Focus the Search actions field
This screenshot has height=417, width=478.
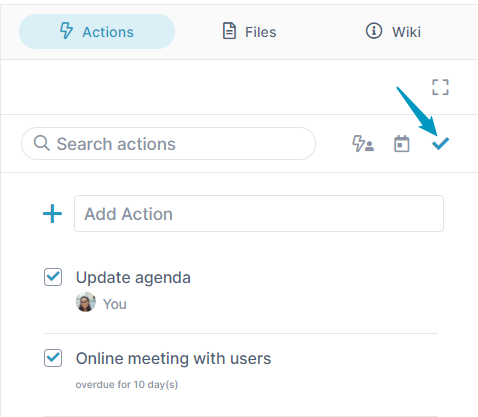click(168, 143)
